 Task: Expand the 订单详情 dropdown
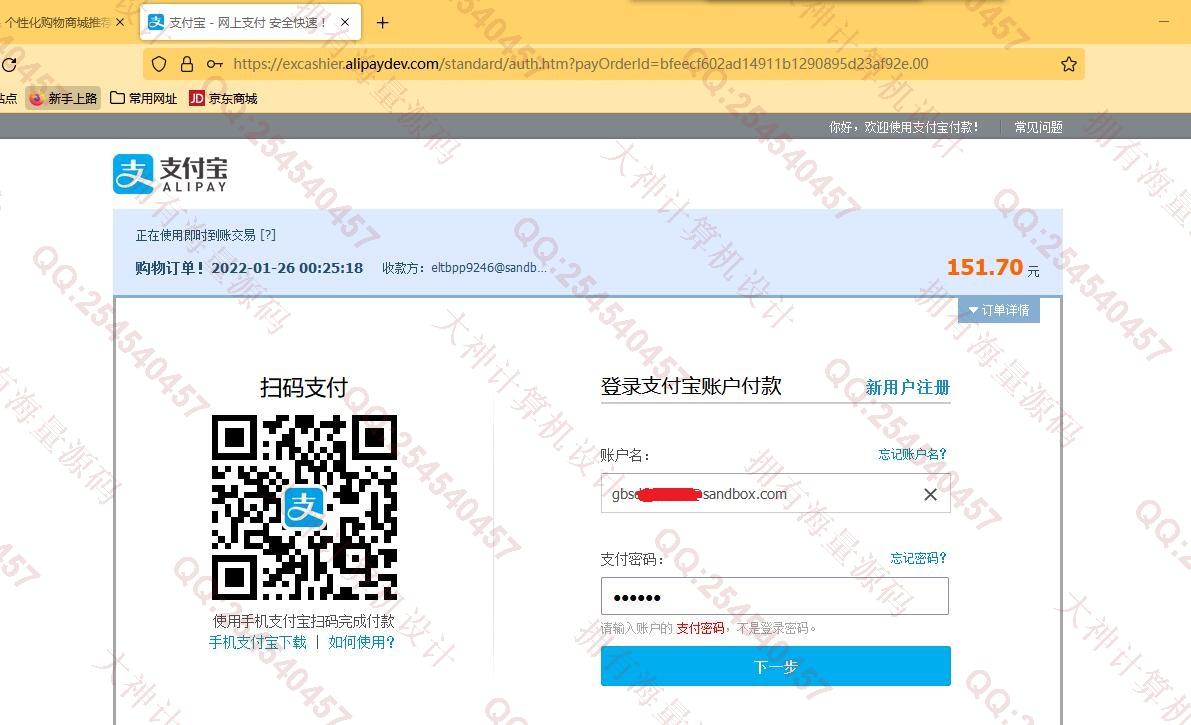click(x=999, y=310)
